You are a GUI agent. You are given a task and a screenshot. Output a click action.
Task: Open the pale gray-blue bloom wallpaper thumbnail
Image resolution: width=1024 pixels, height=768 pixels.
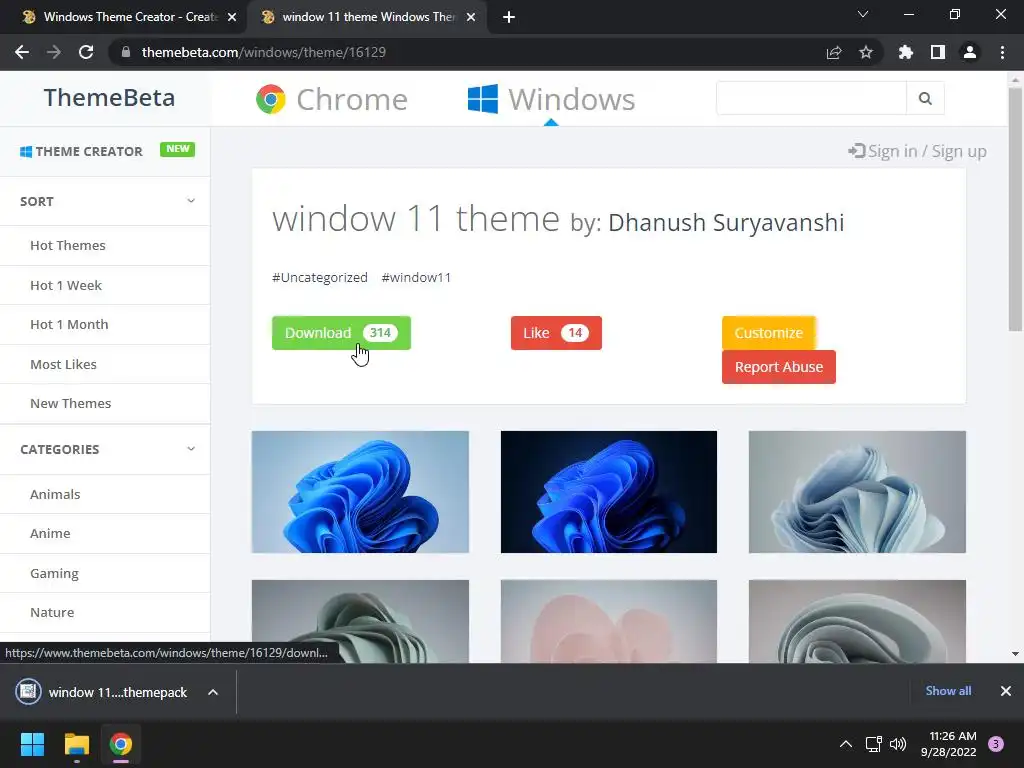click(x=857, y=492)
